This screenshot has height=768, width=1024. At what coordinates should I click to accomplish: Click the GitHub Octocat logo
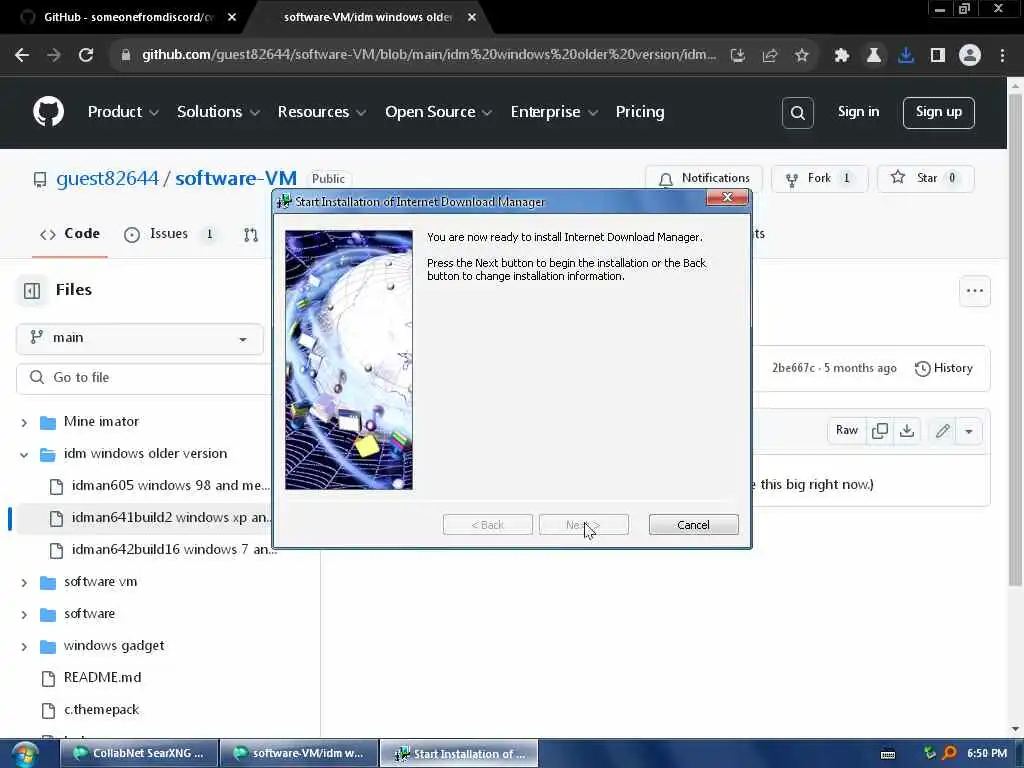tap(48, 112)
